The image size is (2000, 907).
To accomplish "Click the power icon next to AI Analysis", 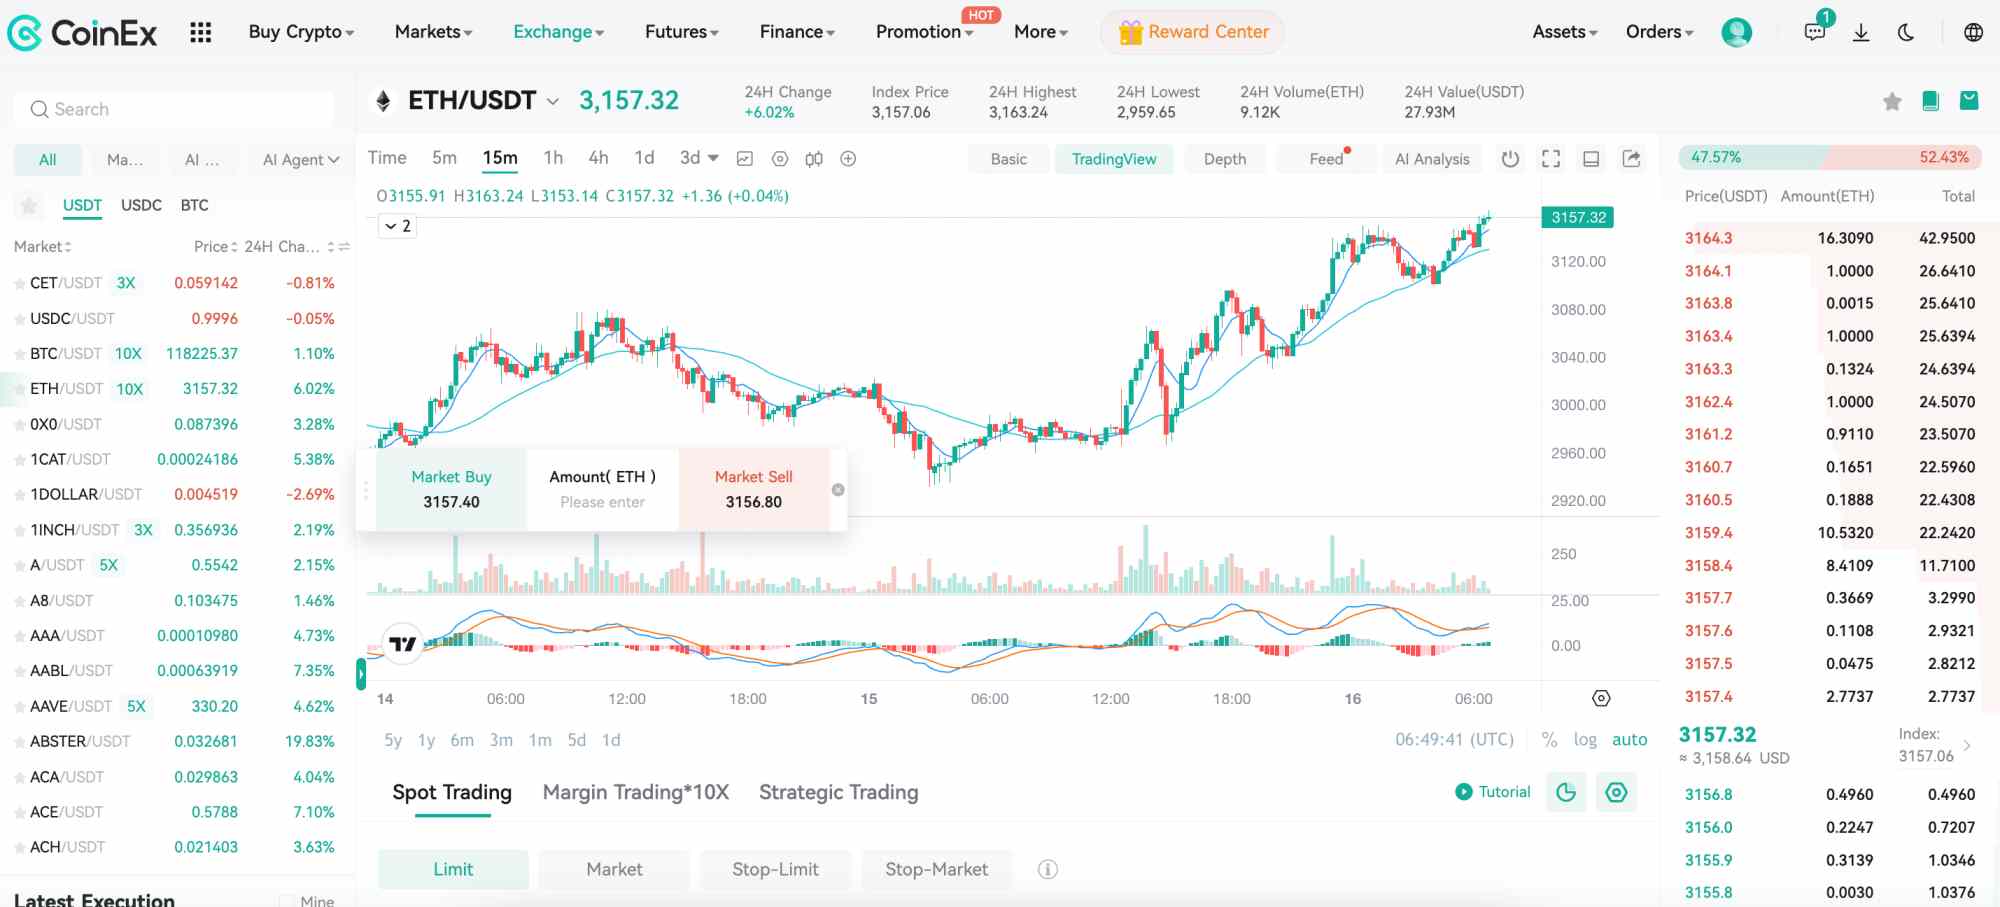I will [1510, 158].
